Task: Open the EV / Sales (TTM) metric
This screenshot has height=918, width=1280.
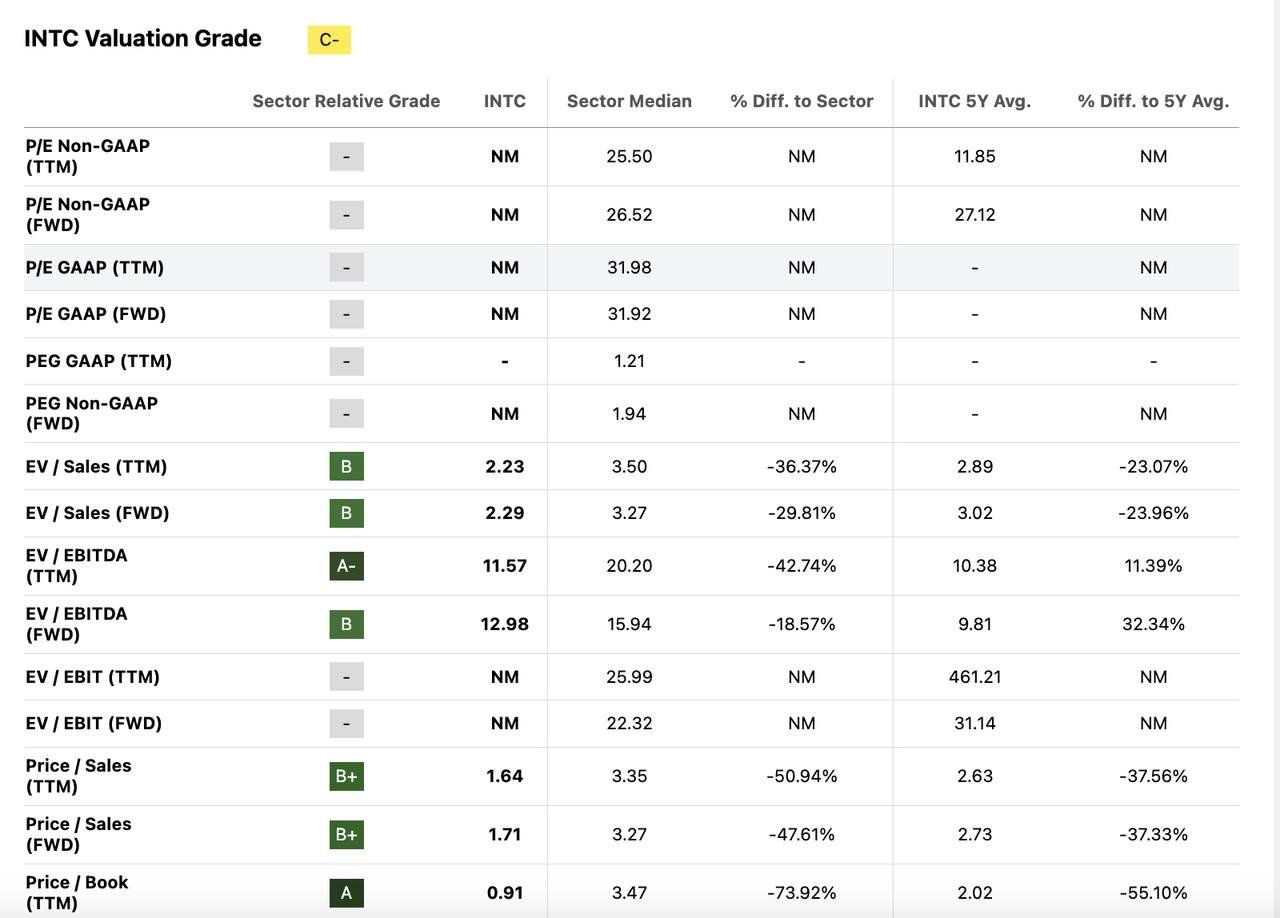Action: click(x=97, y=467)
